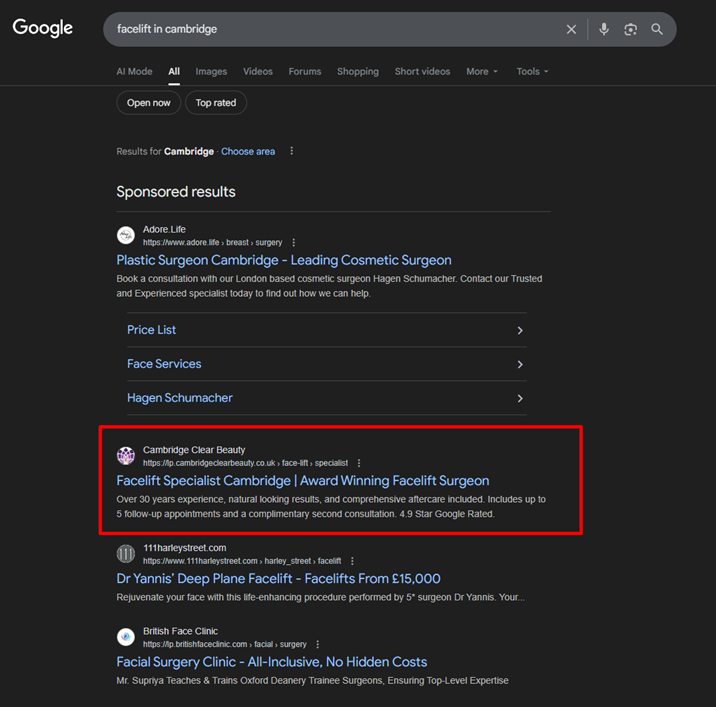The height and width of the screenshot is (707, 716).
Task: Click the Google logo
Action: [43, 28]
